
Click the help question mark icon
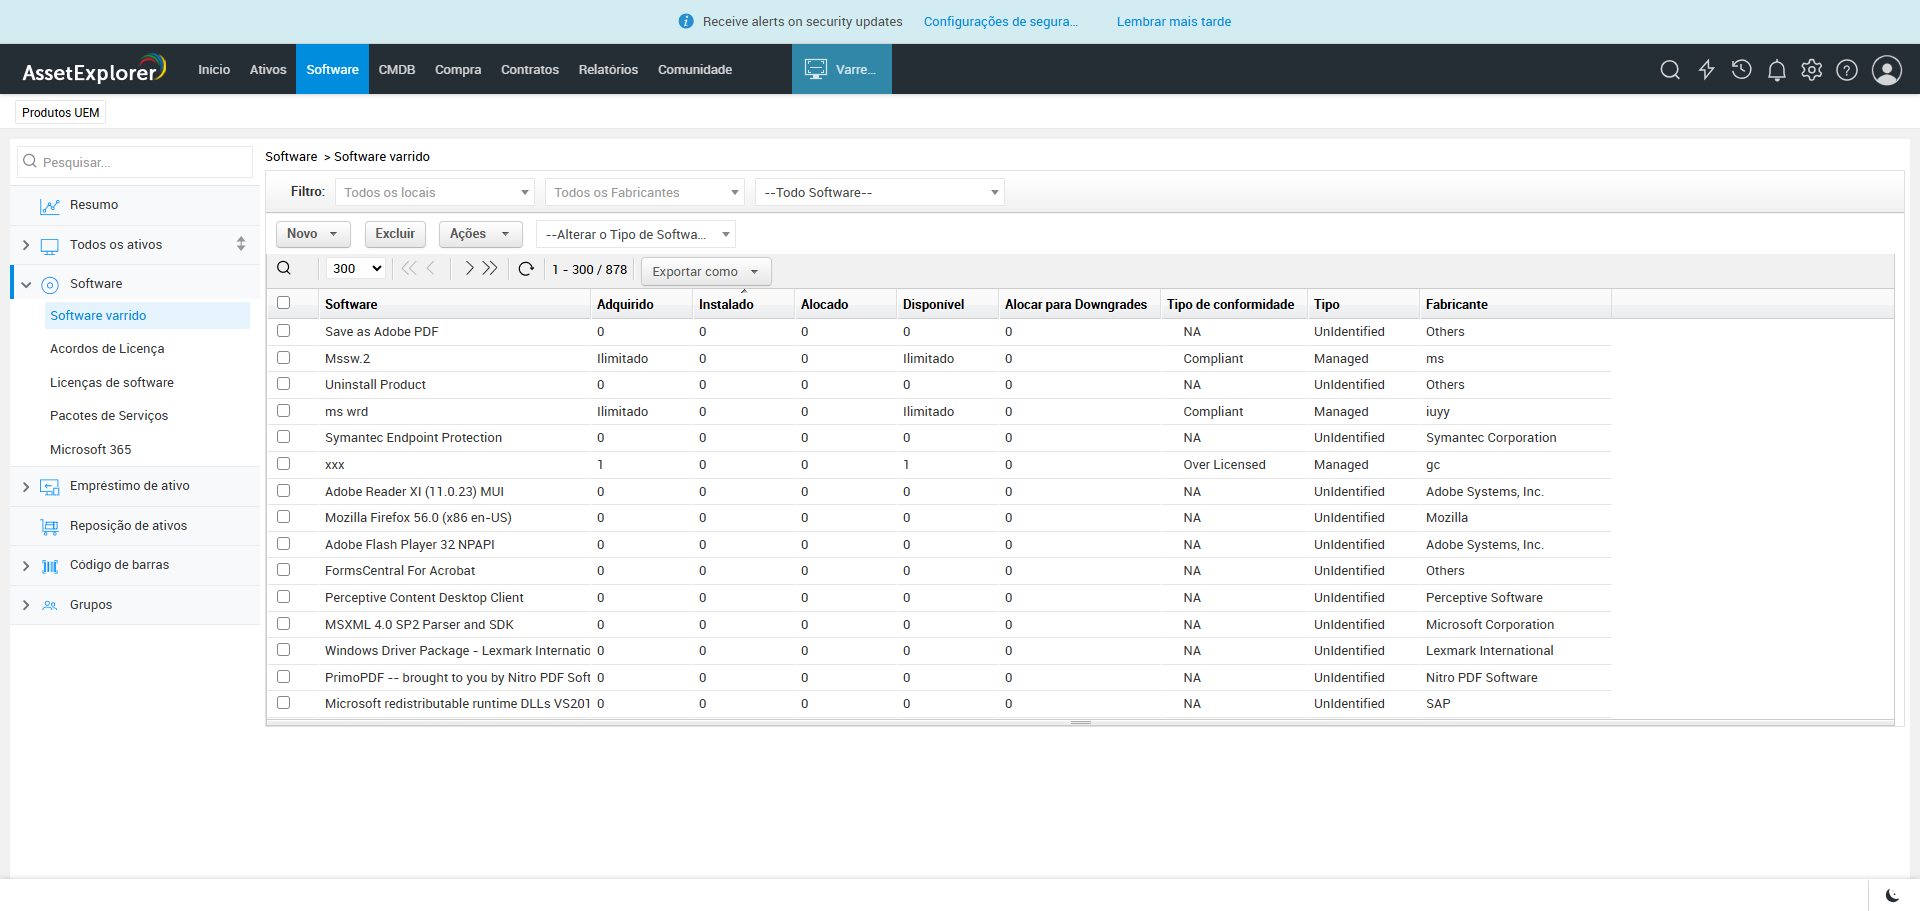click(x=1846, y=70)
